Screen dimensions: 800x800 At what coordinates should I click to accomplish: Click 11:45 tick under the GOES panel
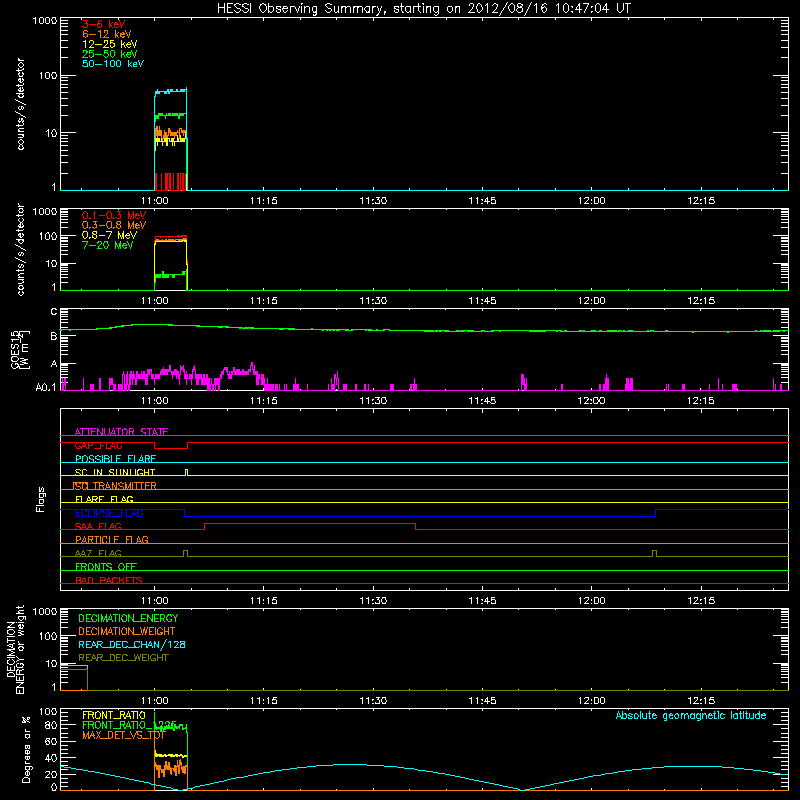(x=482, y=401)
